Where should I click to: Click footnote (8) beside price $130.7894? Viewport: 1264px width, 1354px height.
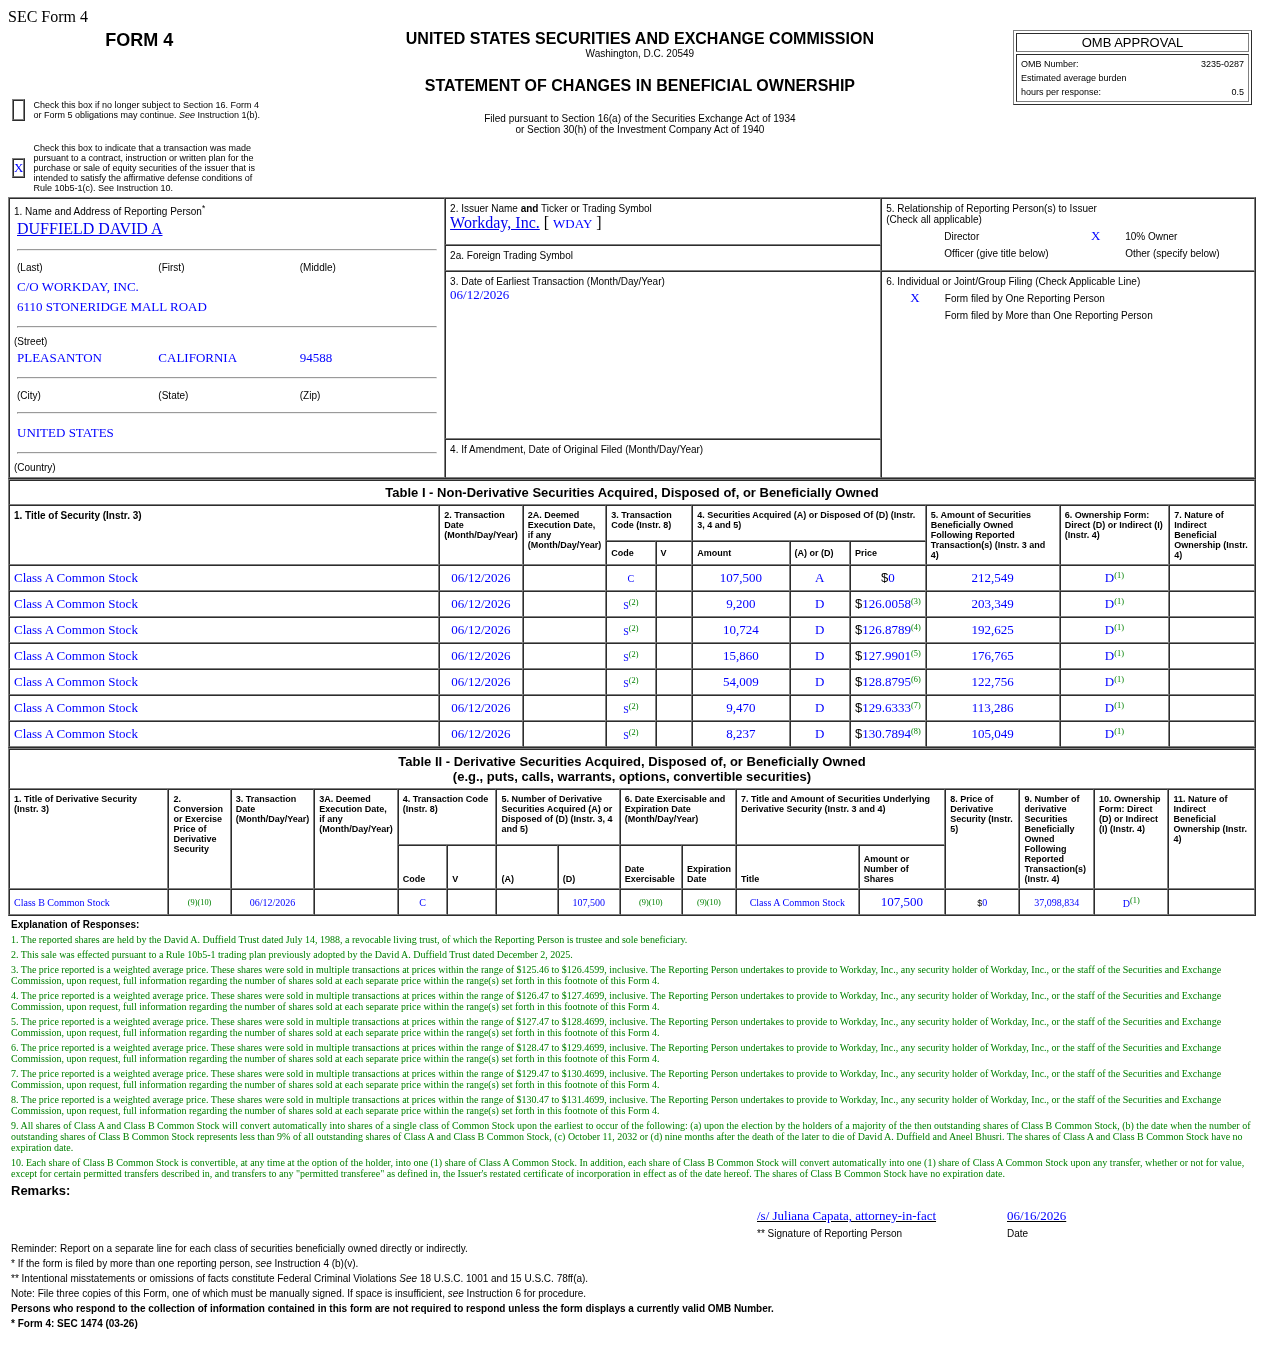[916, 731]
